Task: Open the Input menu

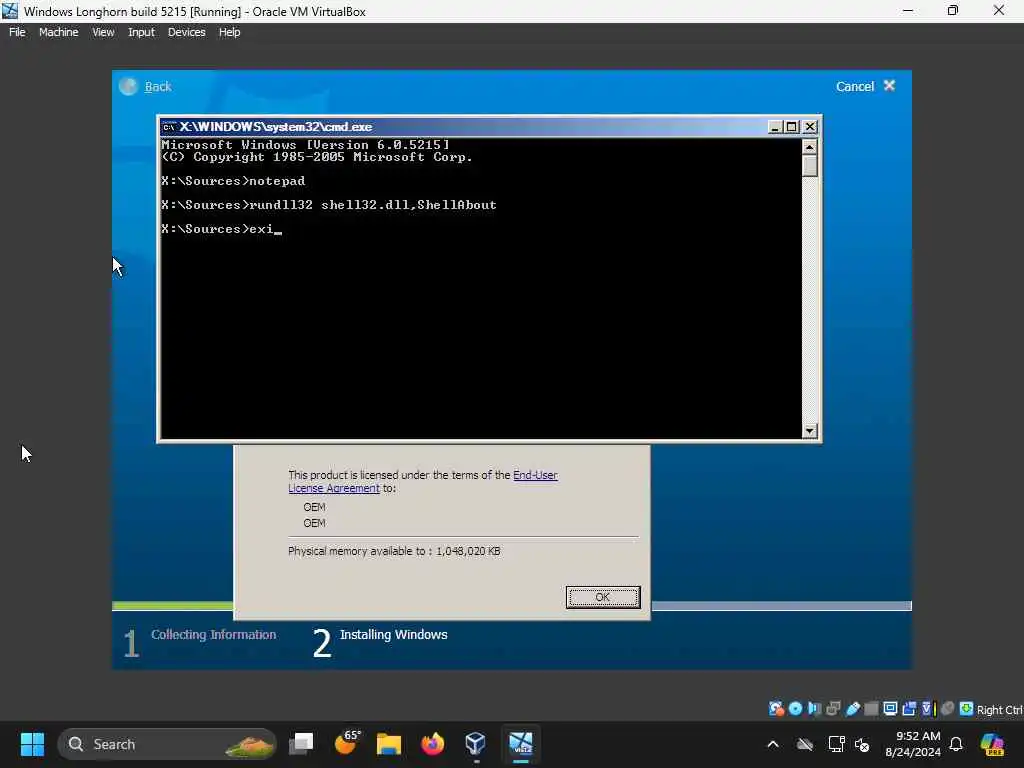Action: (141, 32)
